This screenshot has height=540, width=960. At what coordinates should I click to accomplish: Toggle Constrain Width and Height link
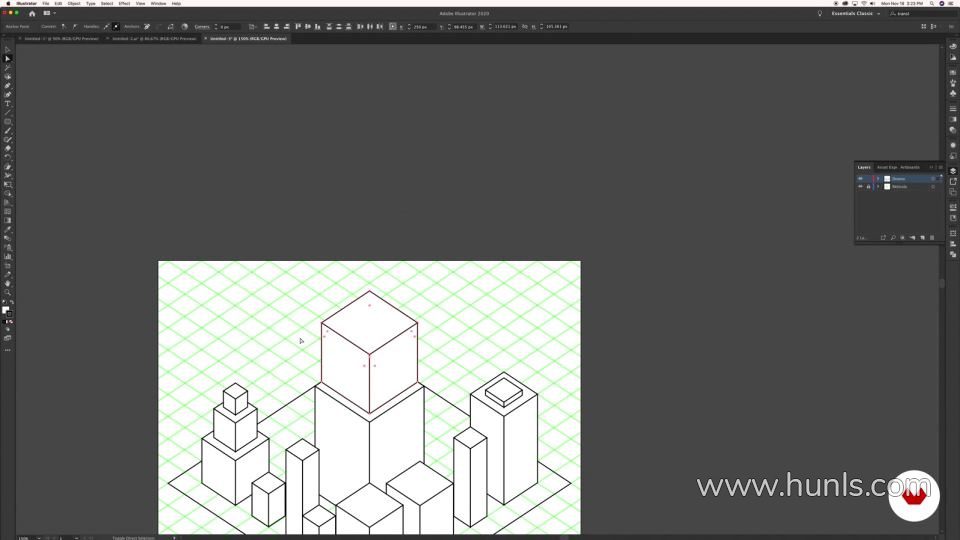(x=525, y=27)
